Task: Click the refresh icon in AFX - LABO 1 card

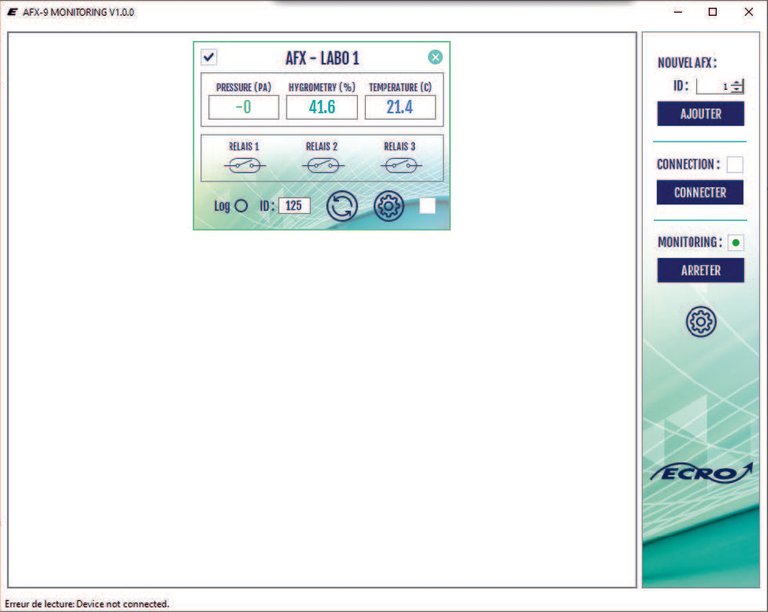Action: point(342,206)
